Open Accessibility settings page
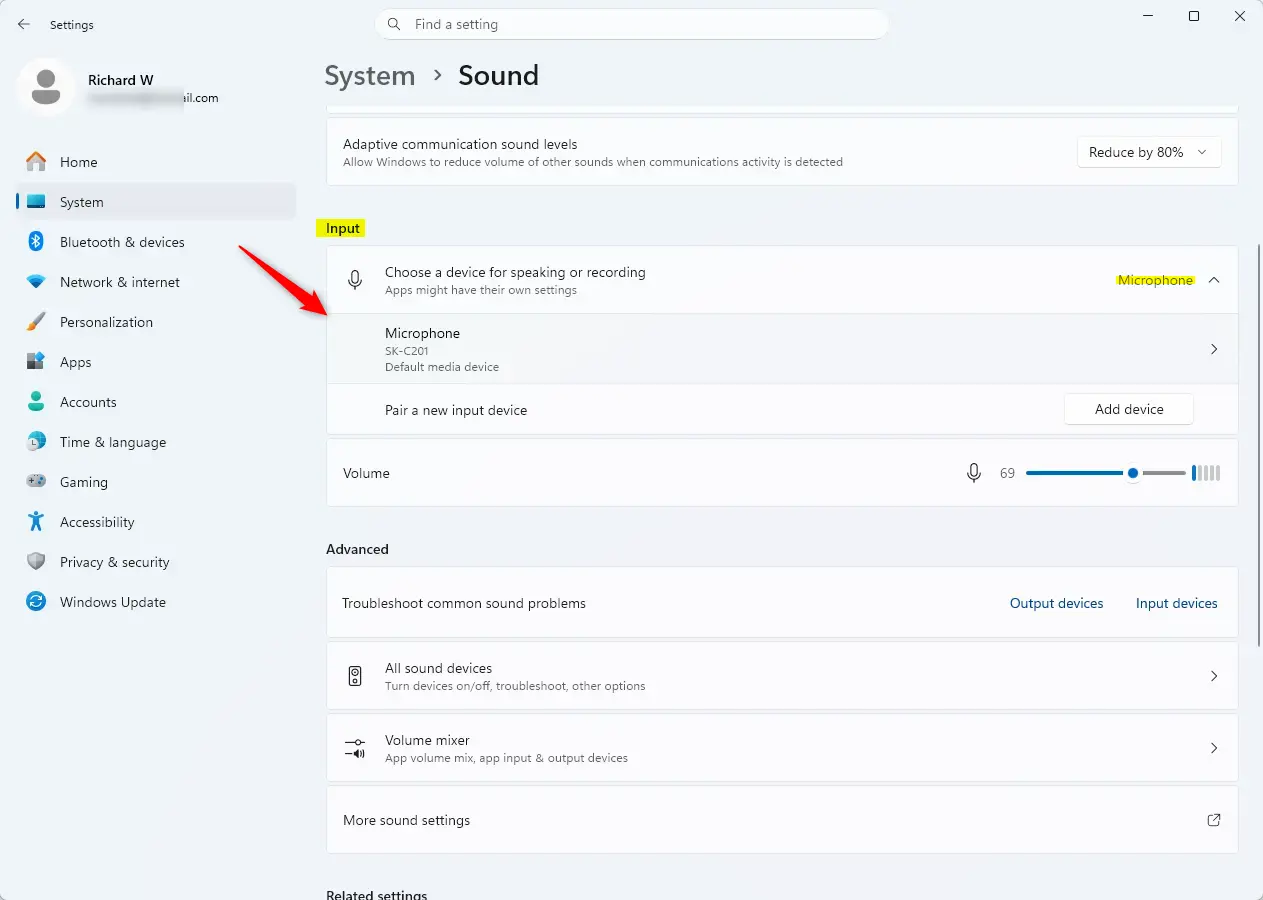Image resolution: width=1263 pixels, height=900 pixels. [156, 522]
